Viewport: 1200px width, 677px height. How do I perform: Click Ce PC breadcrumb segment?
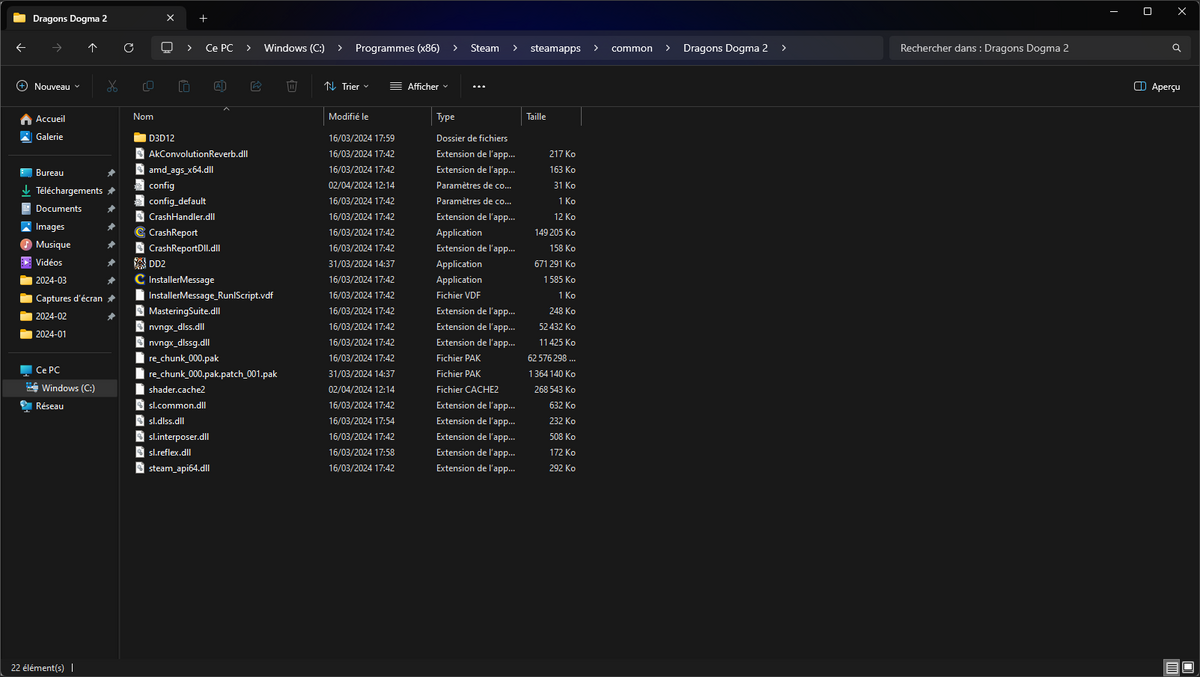pos(219,48)
